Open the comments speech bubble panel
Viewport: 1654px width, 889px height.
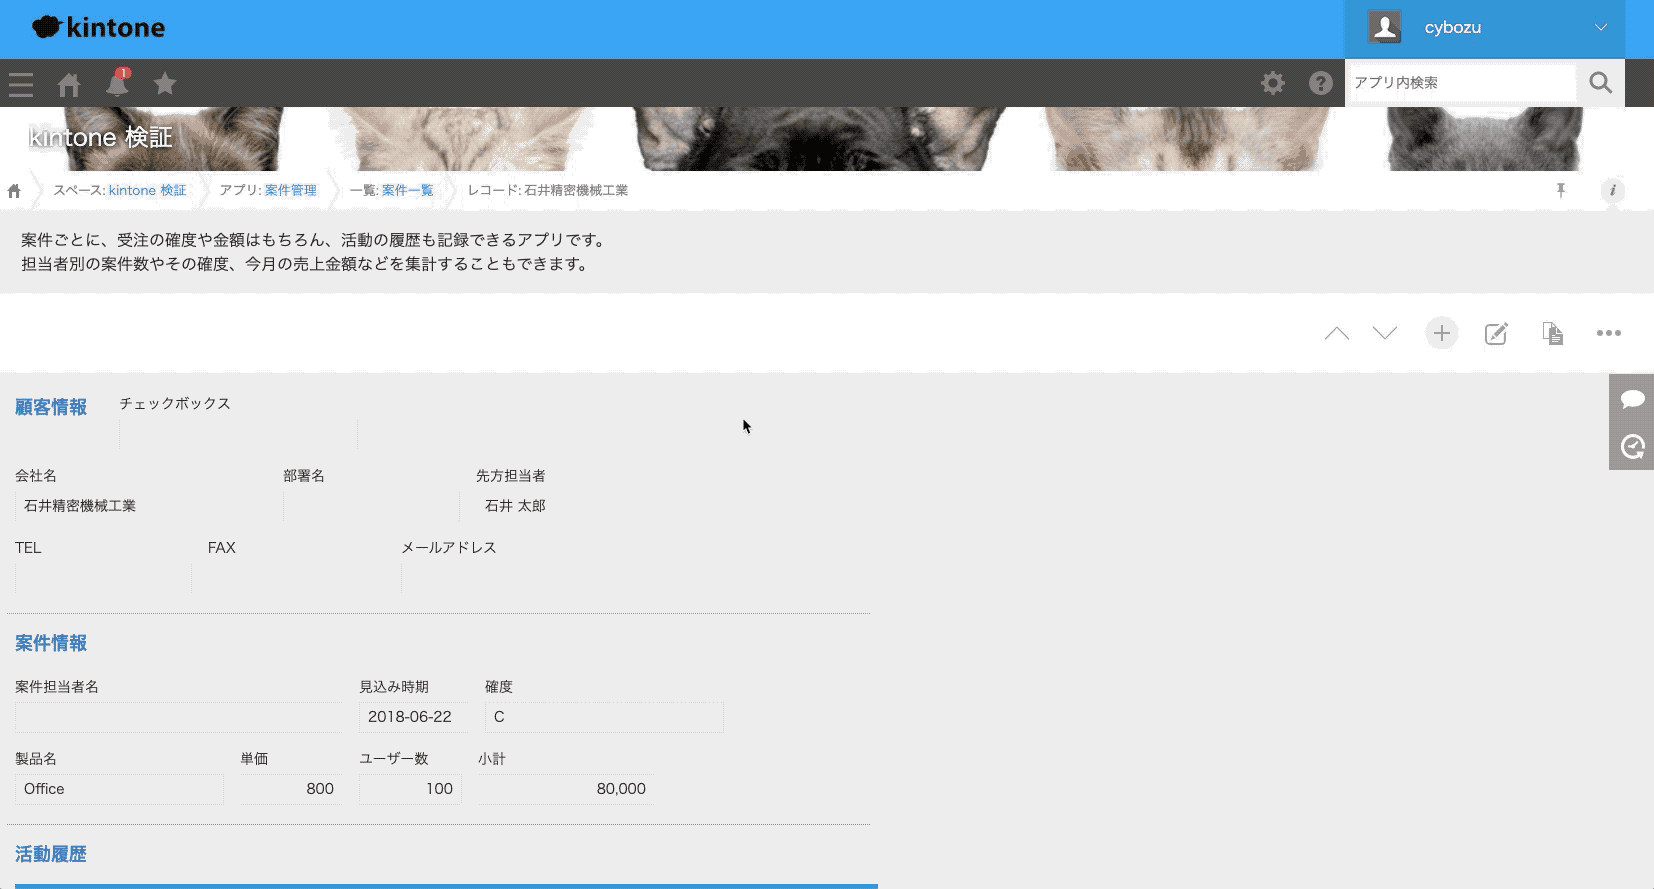1632,399
